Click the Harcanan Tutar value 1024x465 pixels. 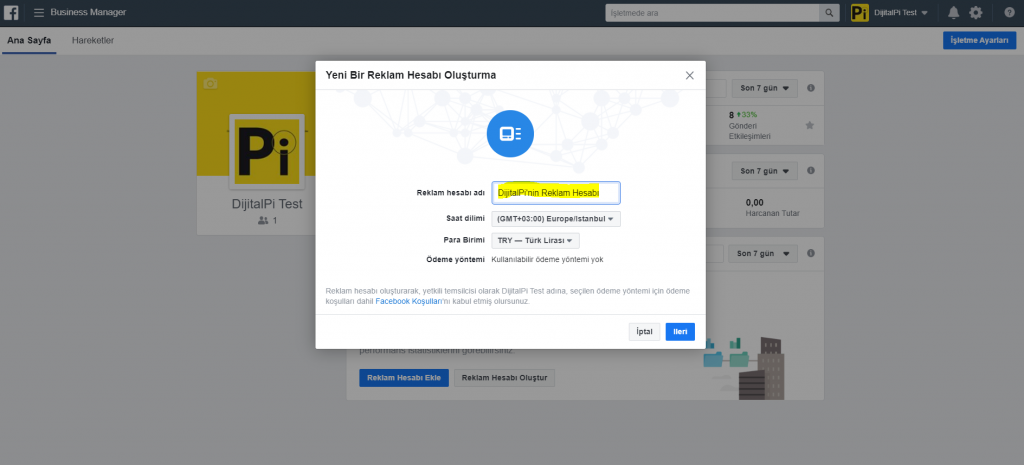(754, 202)
